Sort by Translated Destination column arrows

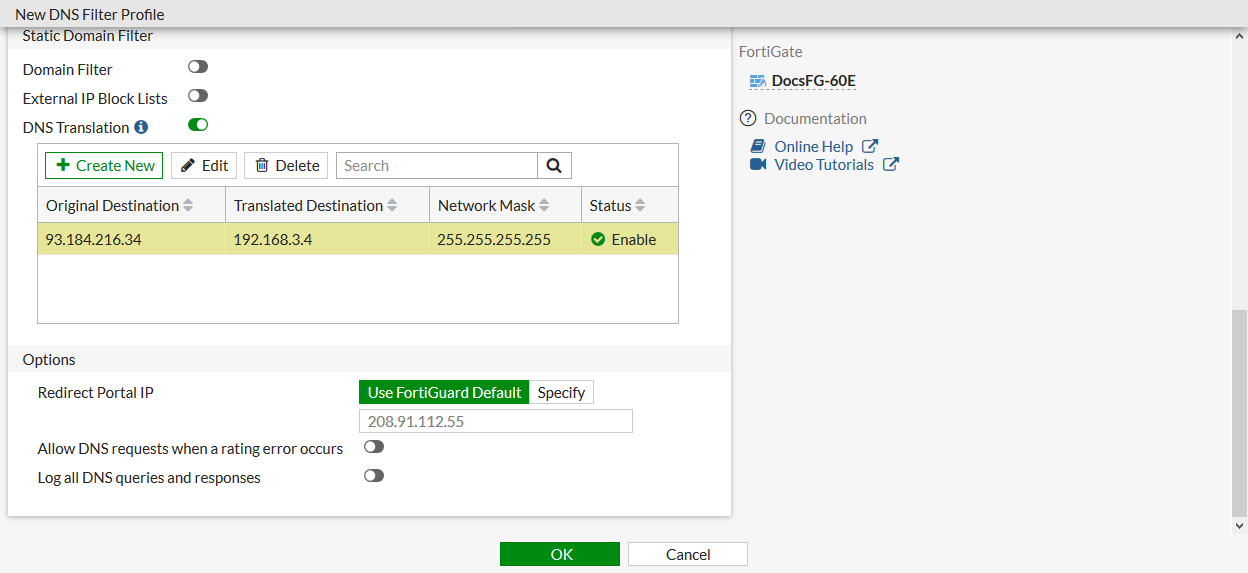[x=392, y=206]
